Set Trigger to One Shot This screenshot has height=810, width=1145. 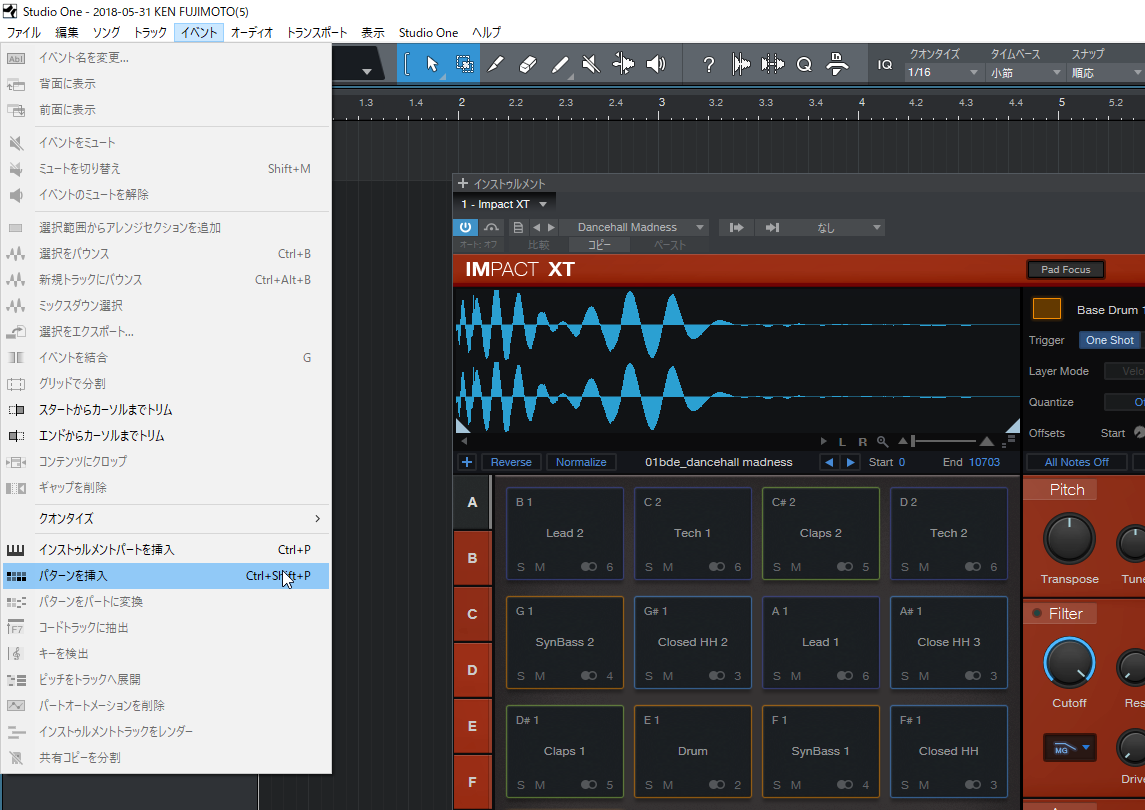pyautogui.click(x=1110, y=340)
